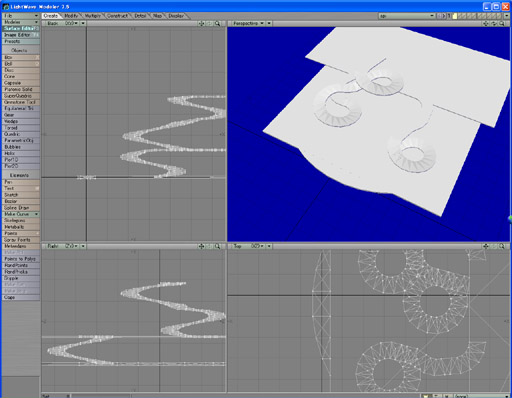Select the Spray Points tool

point(21,240)
